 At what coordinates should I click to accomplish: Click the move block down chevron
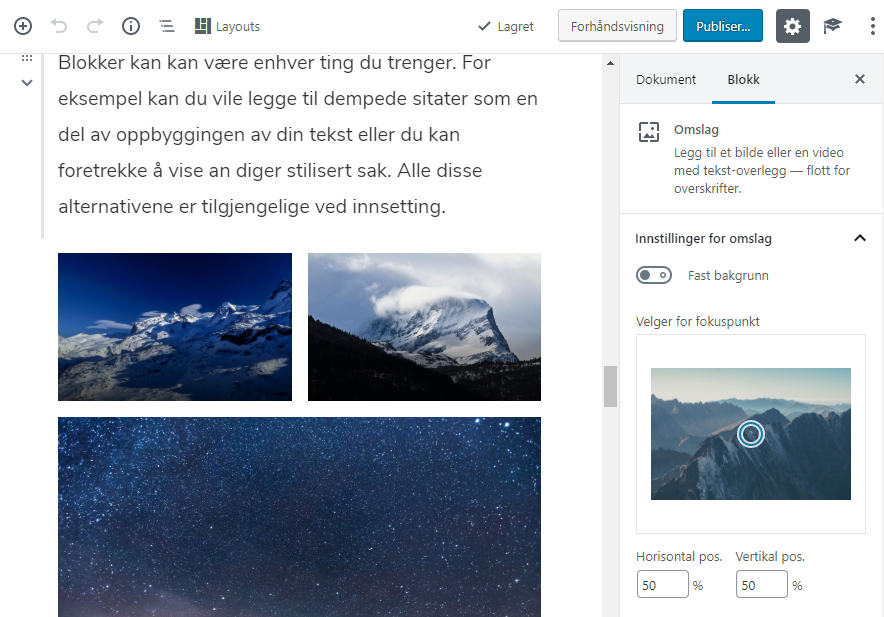(x=27, y=82)
